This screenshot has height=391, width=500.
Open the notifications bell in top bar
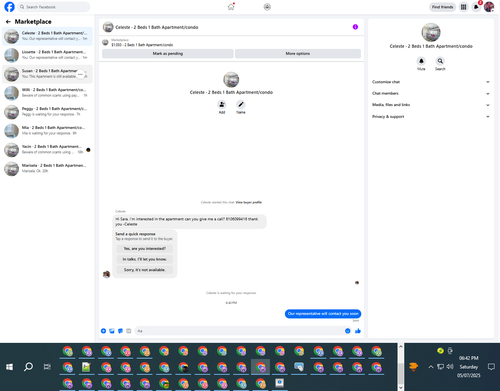(476, 7)
